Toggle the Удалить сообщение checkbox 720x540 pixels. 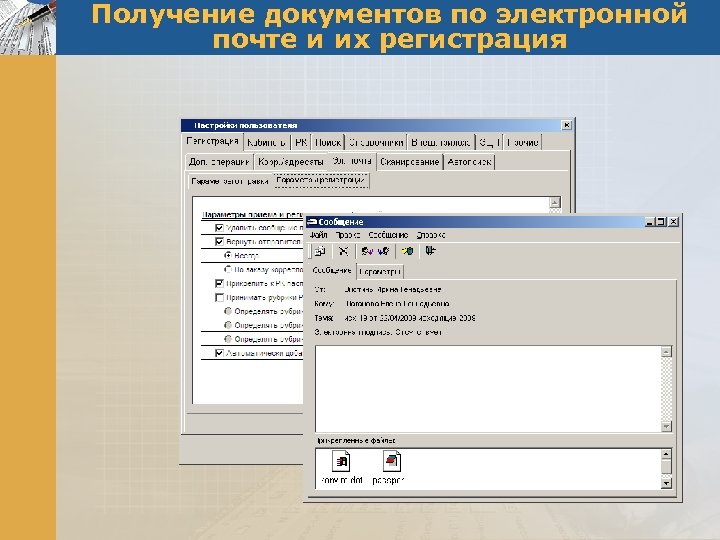[219, 228]
